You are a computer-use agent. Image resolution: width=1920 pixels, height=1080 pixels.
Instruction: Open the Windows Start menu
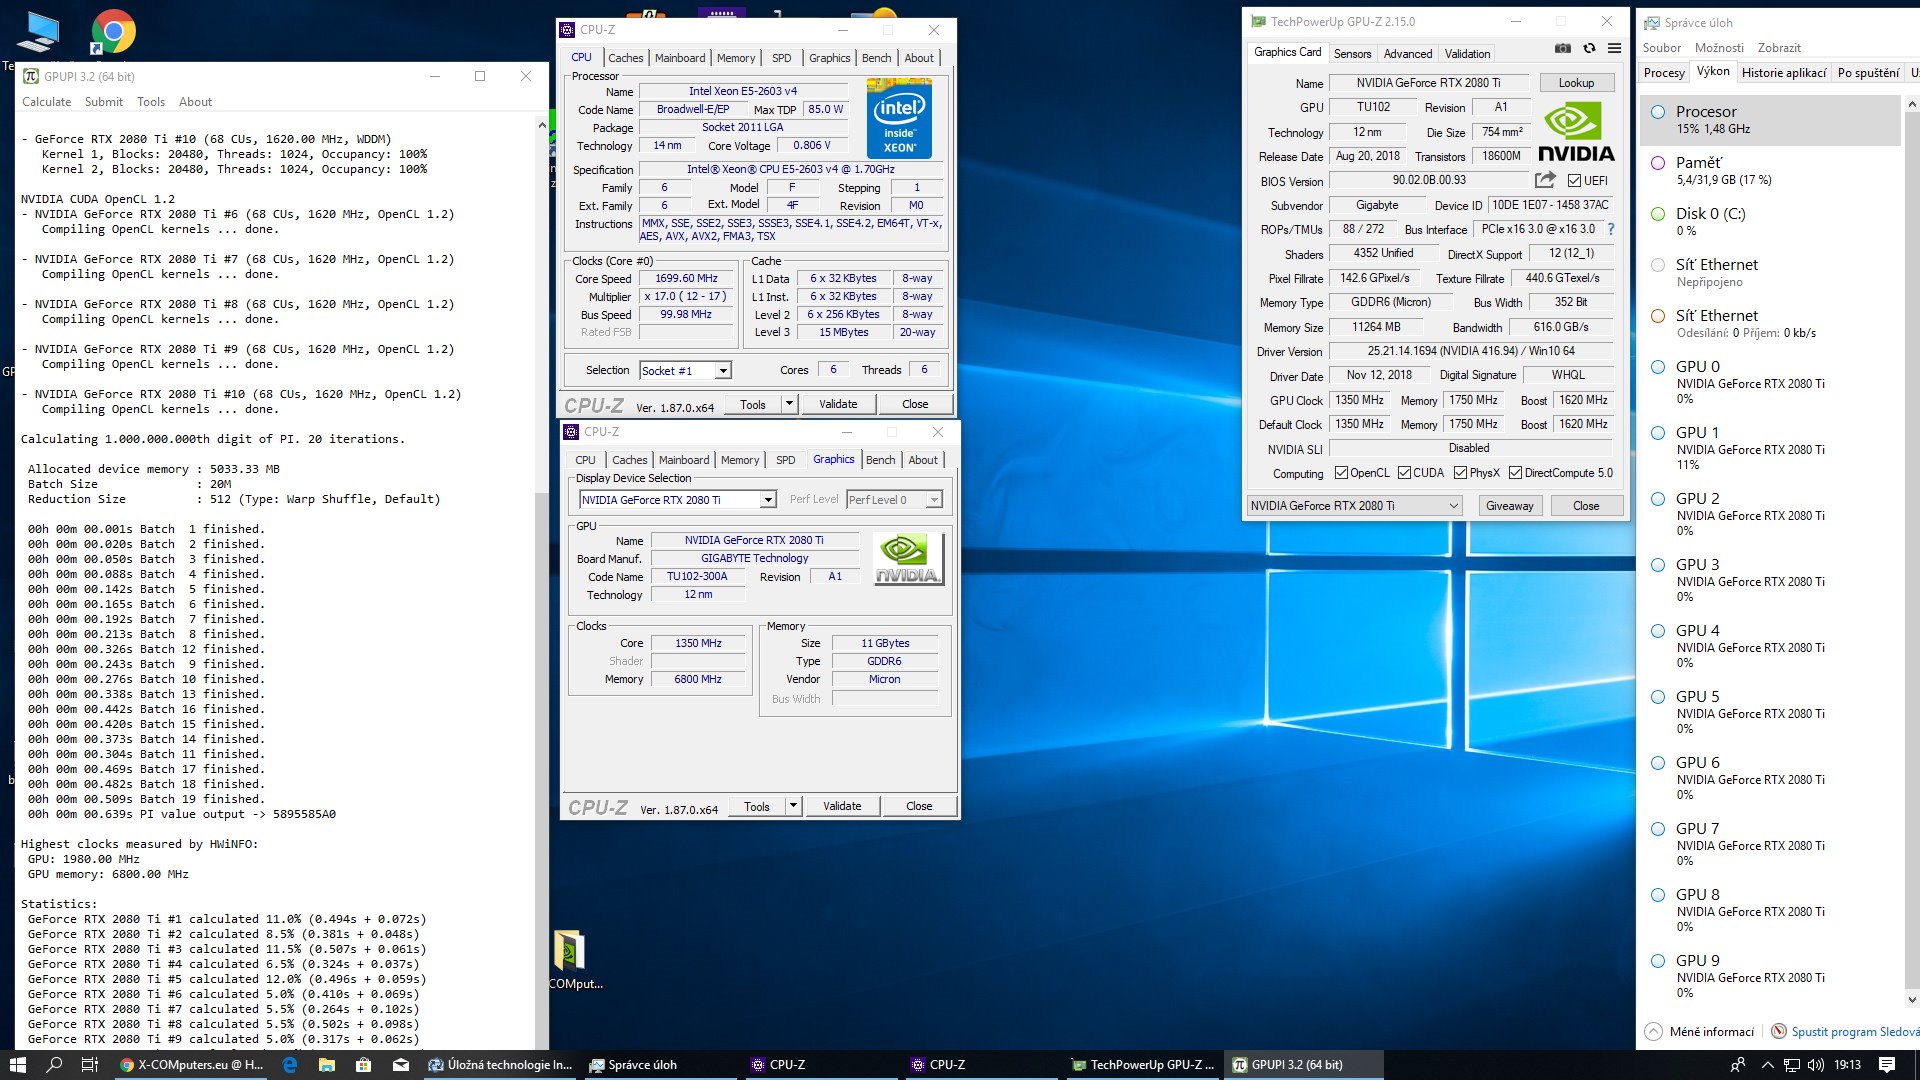(x=17, y=1065)
